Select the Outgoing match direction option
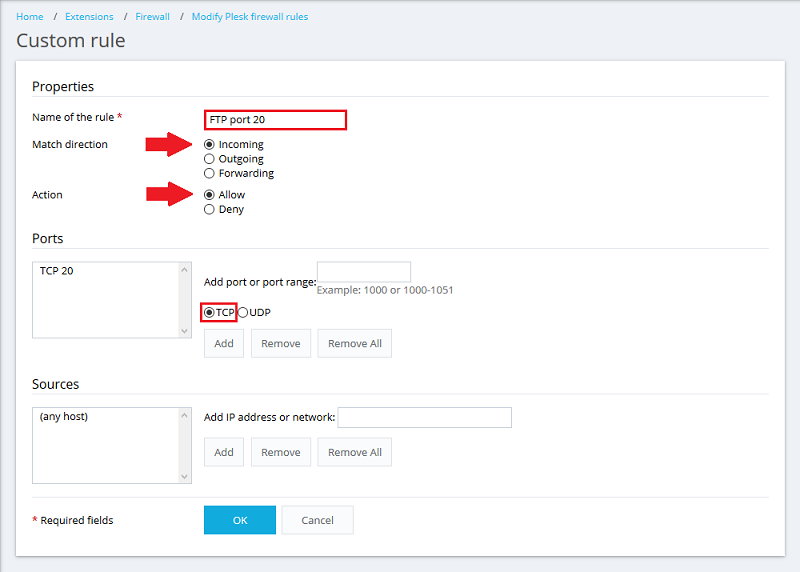The image size is (800, 572). click(x=209, y=158)
